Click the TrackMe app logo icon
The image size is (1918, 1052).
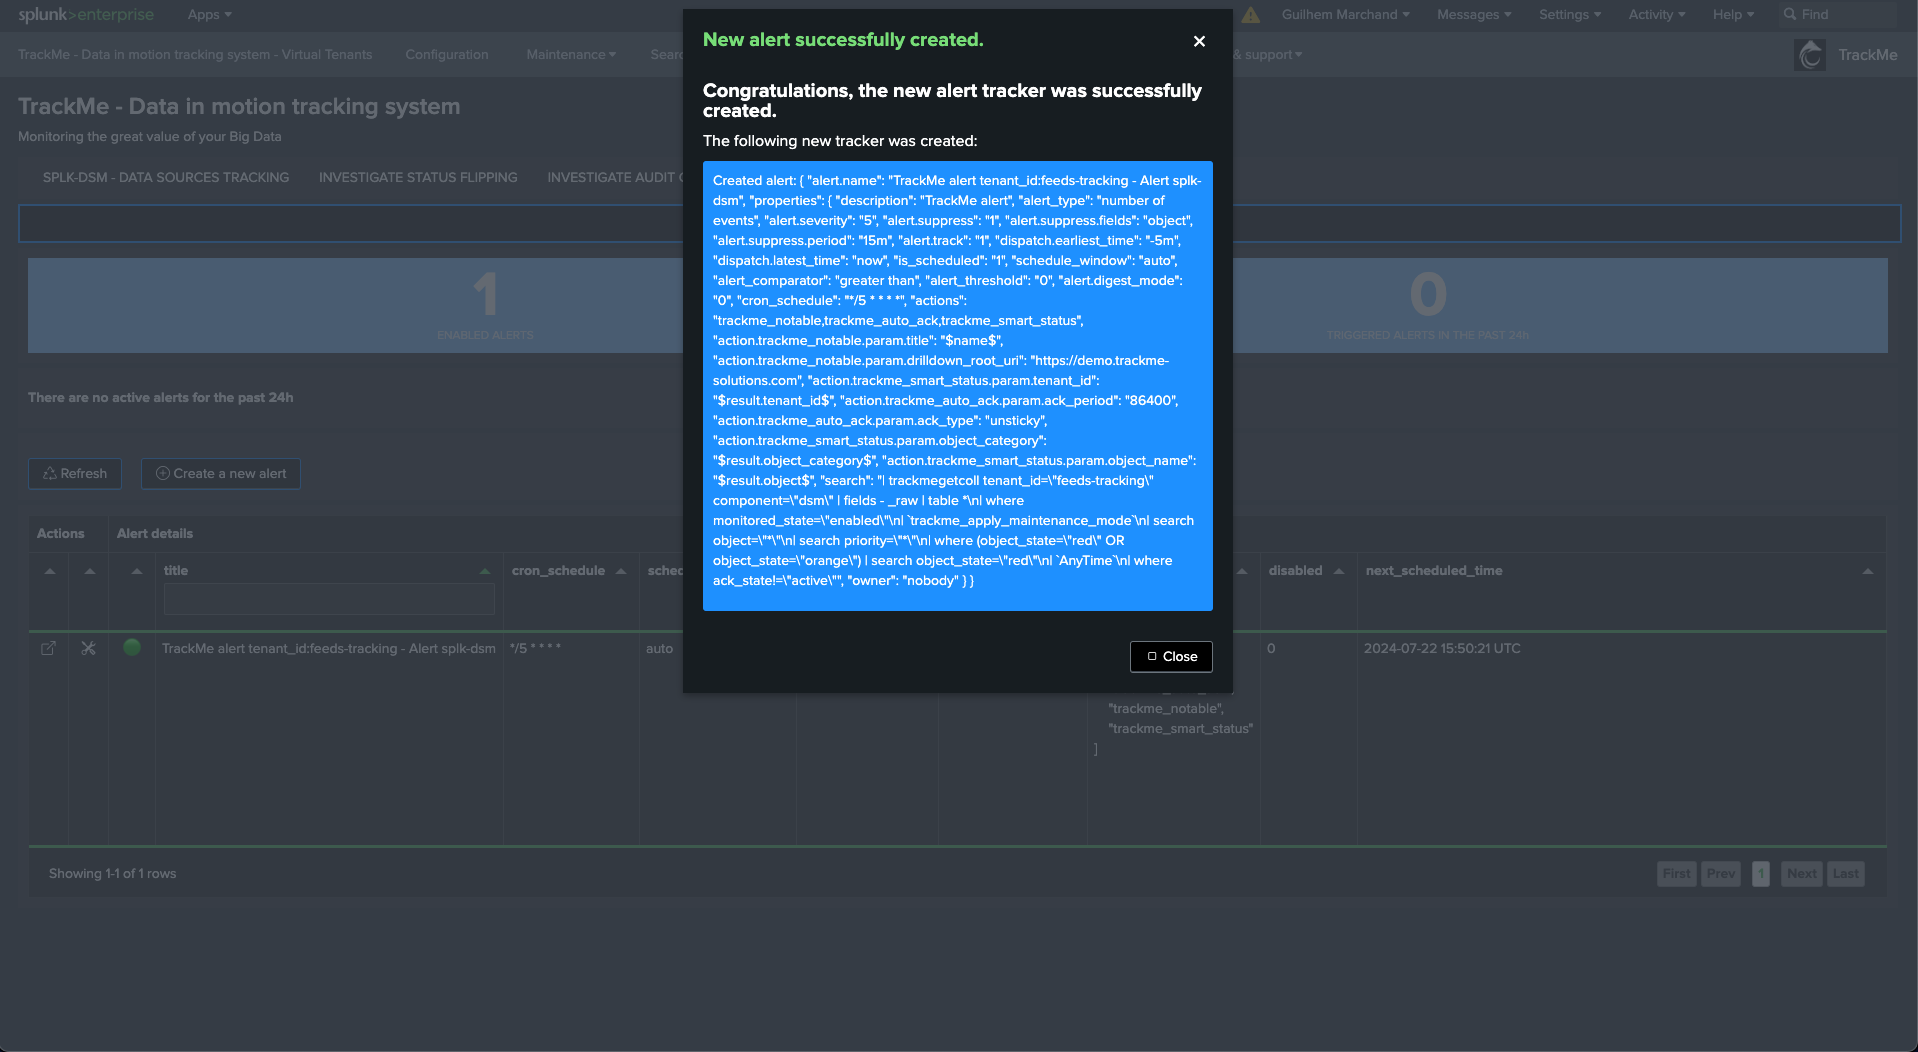pos(1810,54)
